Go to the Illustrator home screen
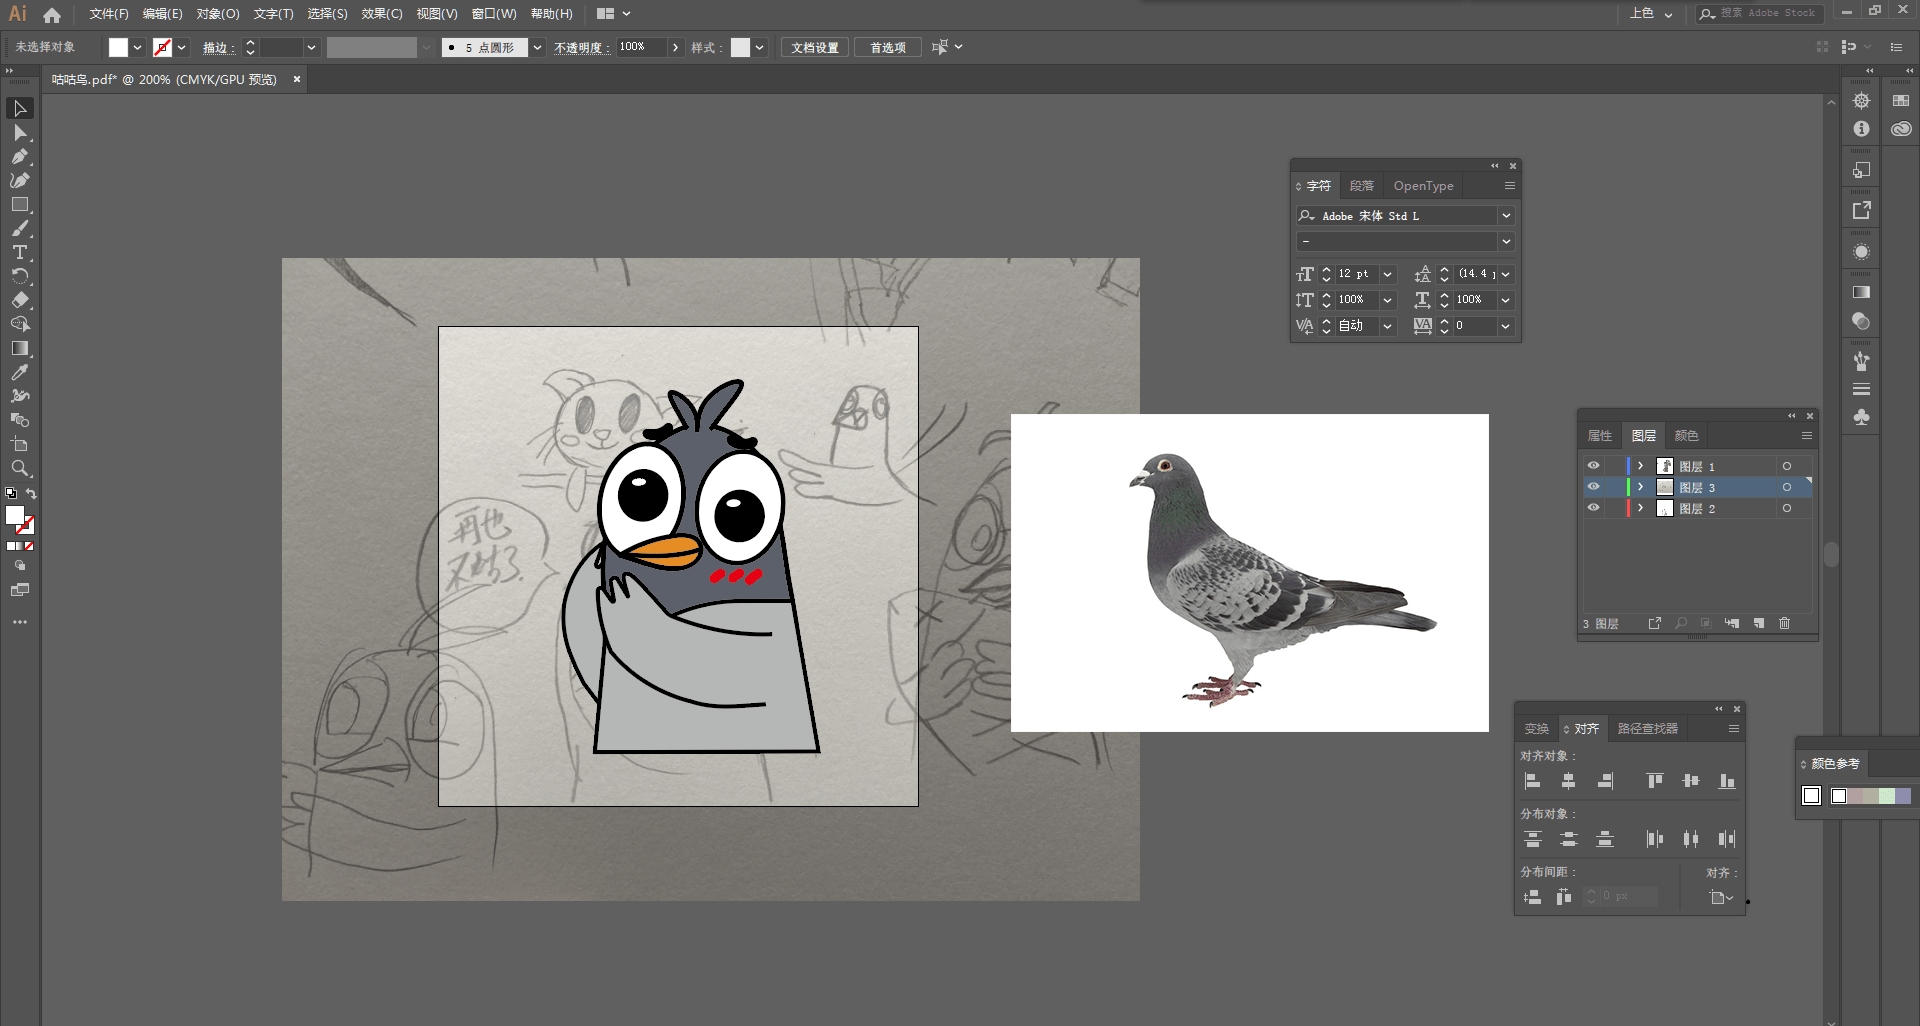The width and height of the screenshot is (1920, 1026). coord(52,15)
